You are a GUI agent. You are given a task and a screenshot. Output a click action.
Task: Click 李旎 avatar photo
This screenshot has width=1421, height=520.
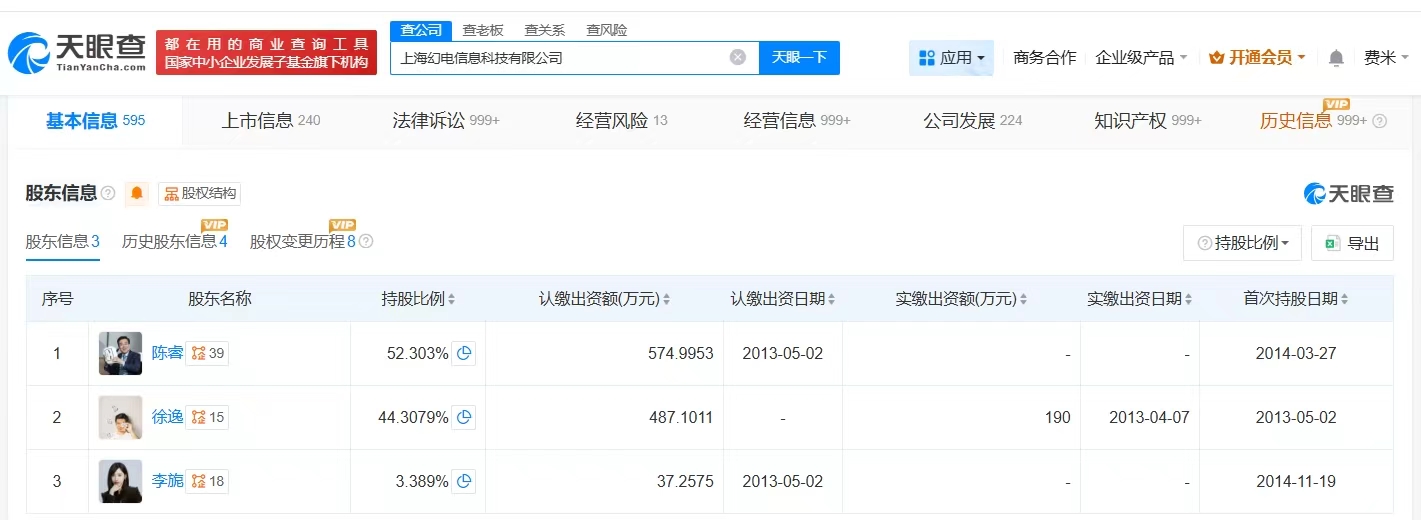coord(120,481)
